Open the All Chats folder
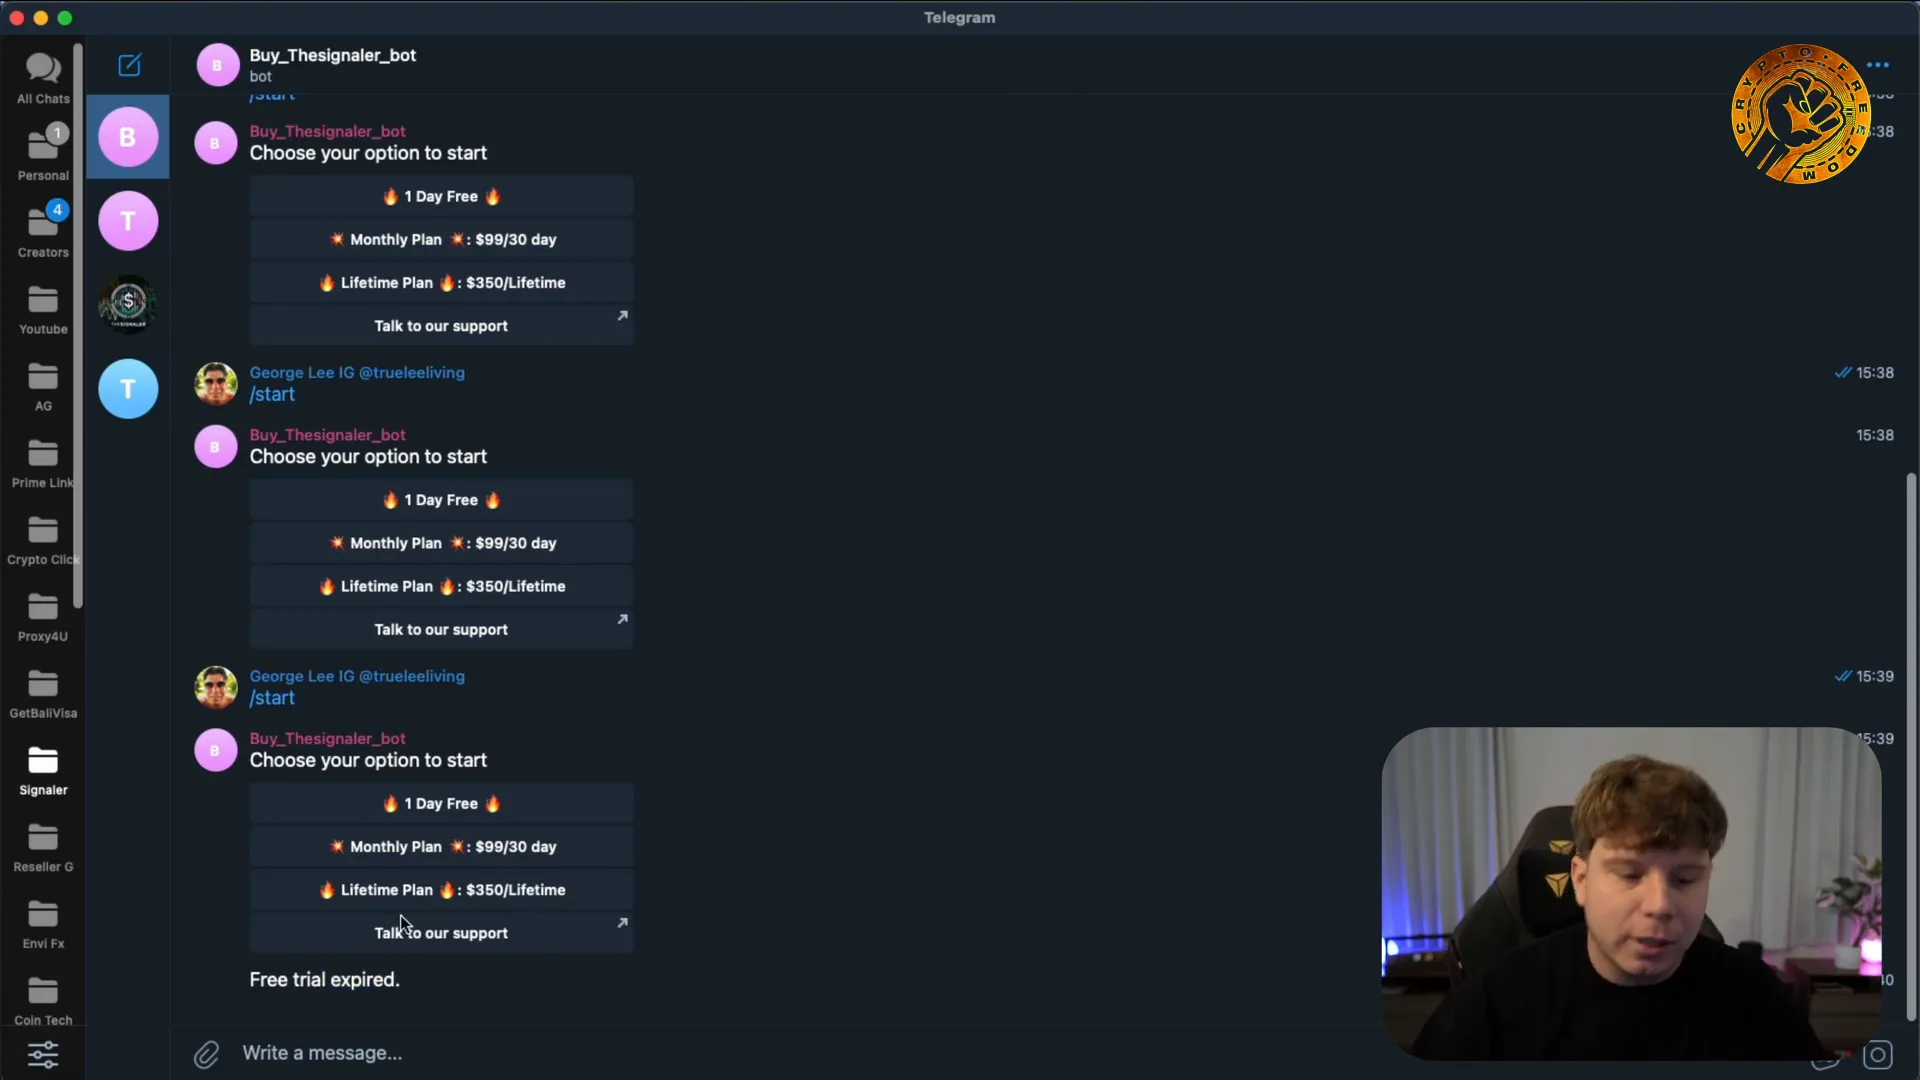 pos(43,78)
